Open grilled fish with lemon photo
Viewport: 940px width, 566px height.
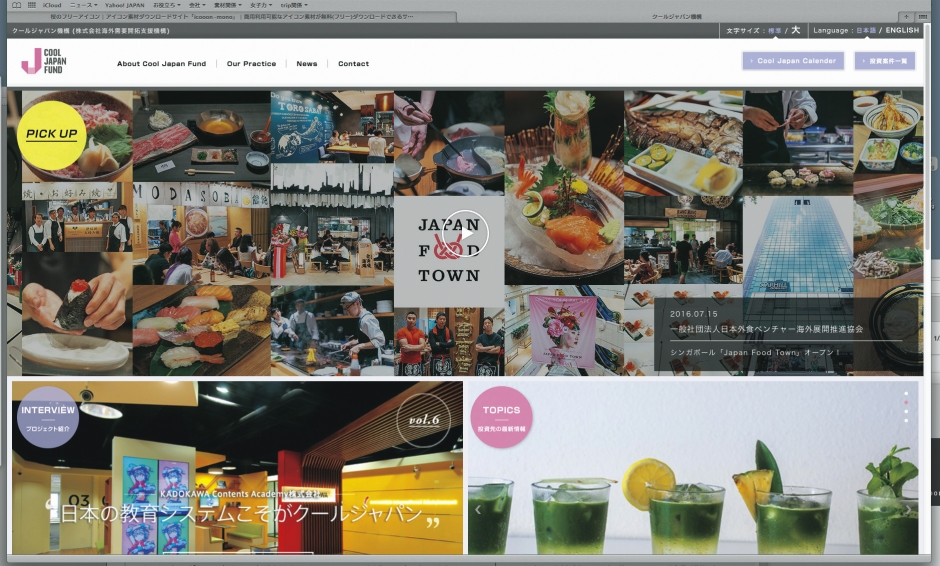683,143
